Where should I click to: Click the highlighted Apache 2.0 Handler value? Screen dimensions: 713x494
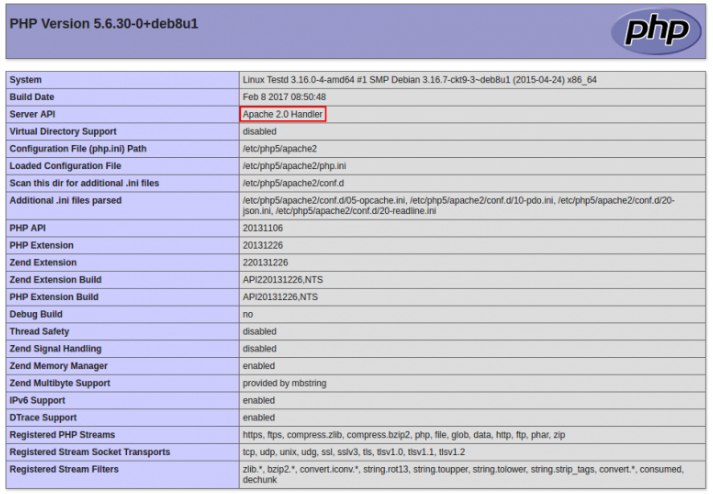[283, 114]
